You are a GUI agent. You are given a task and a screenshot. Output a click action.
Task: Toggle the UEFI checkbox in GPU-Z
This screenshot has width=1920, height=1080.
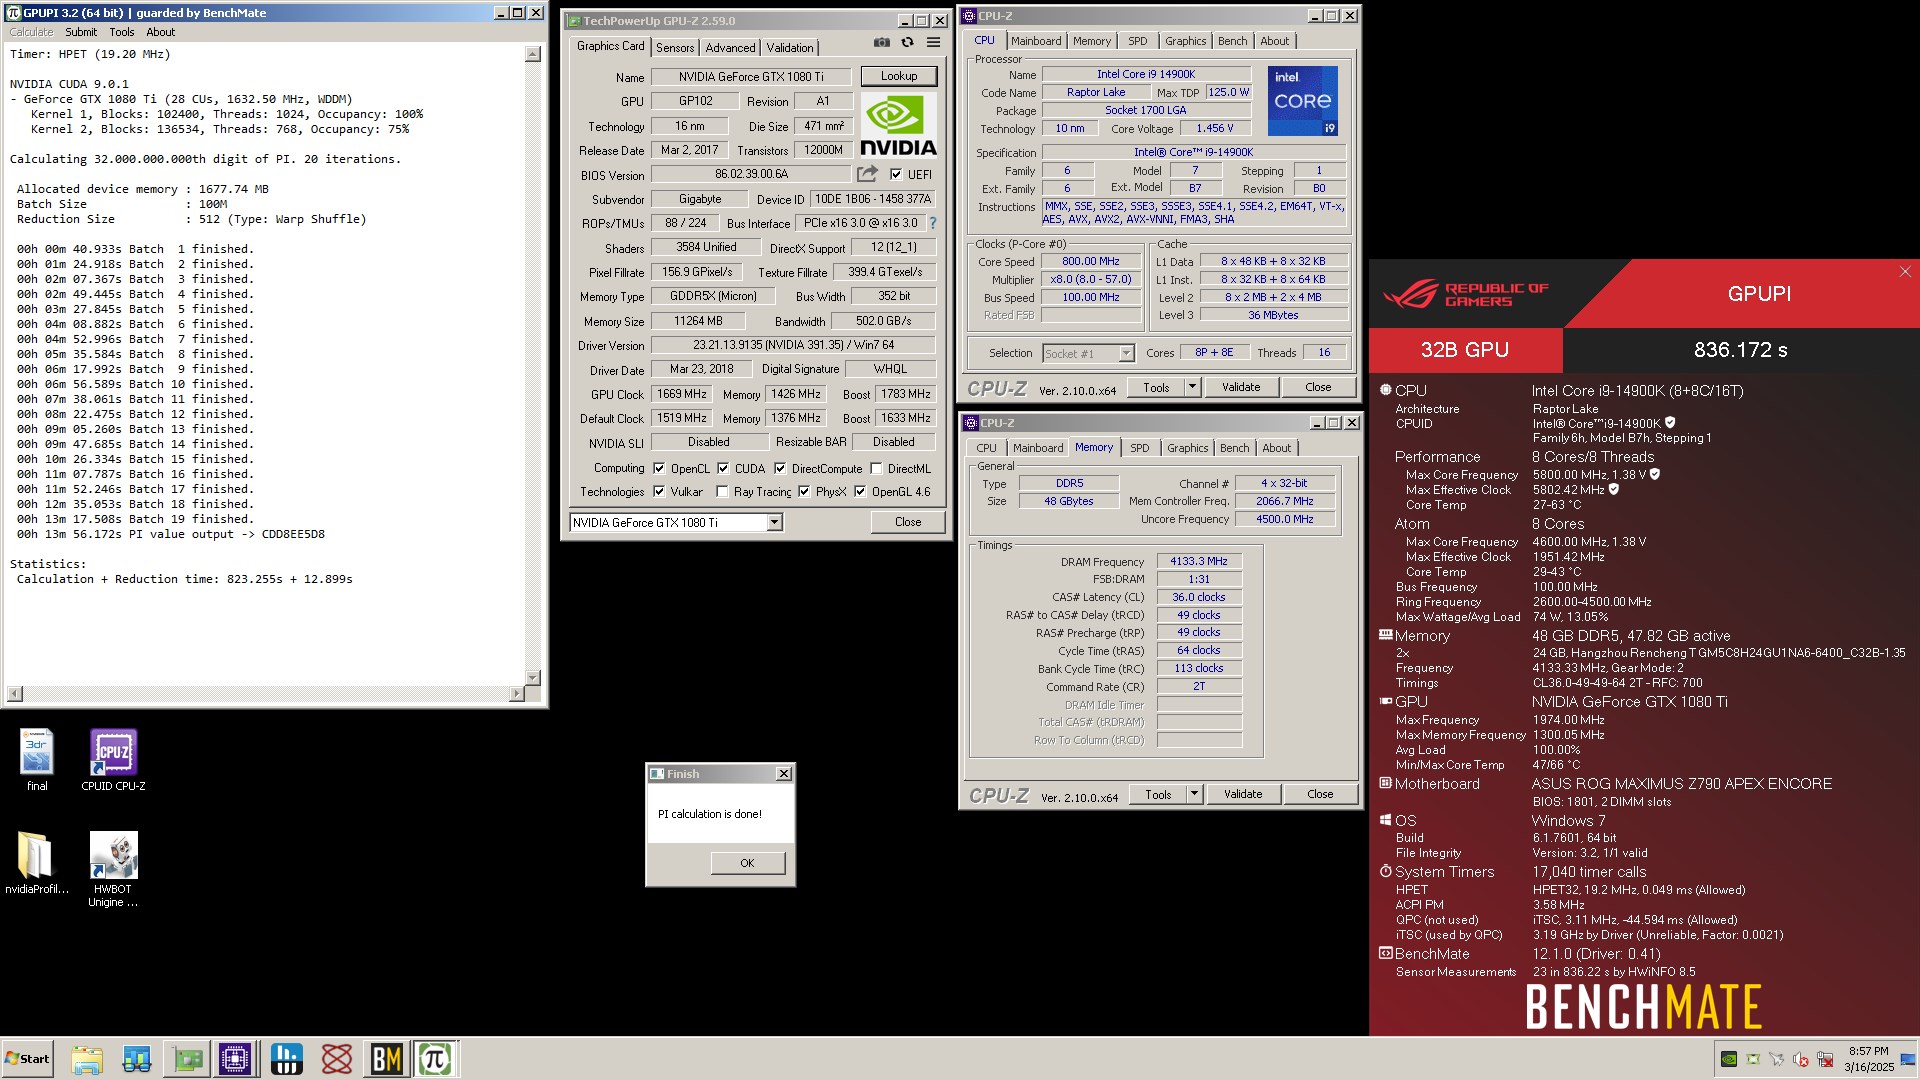click(896, 174)
